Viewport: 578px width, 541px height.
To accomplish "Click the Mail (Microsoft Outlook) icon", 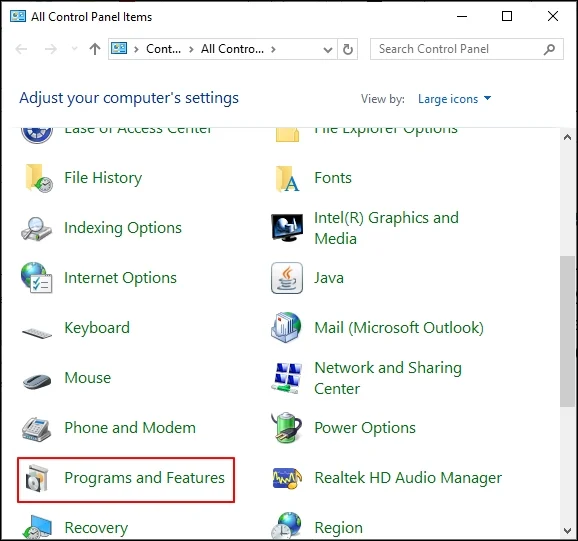I will (286, 327).
